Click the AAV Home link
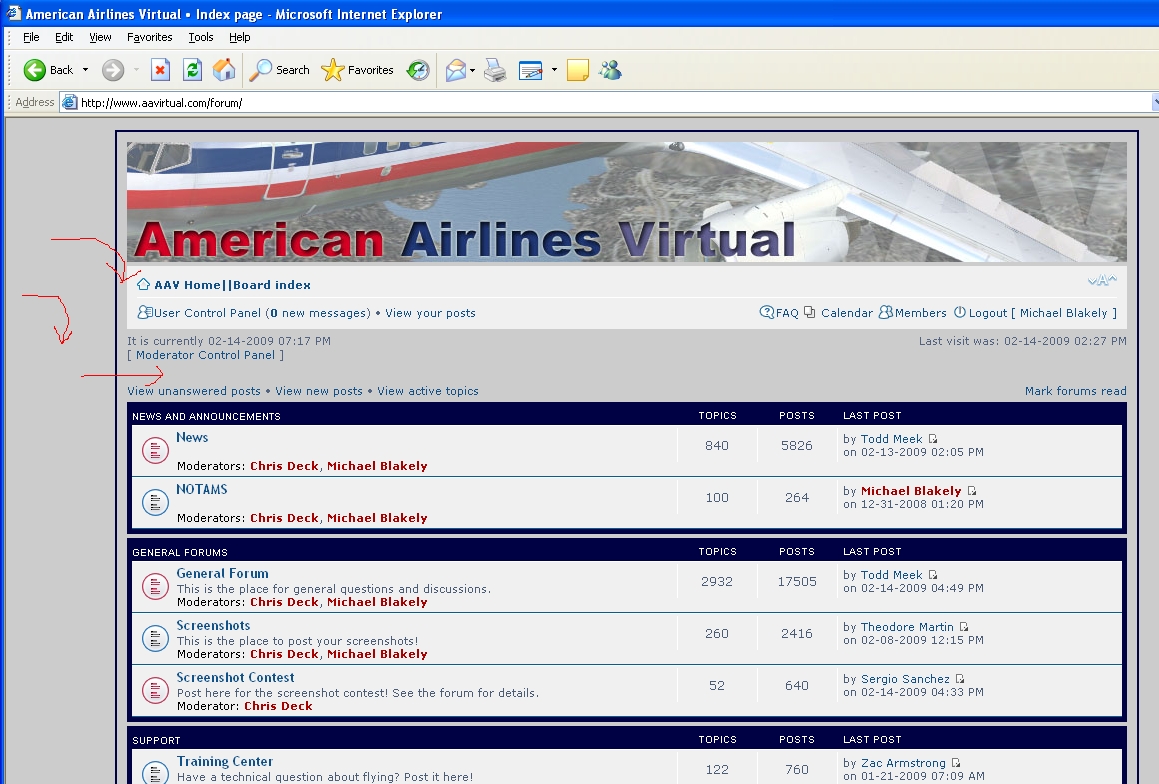Viewport: 1159px width, 784px height. [x=188, y=284]
